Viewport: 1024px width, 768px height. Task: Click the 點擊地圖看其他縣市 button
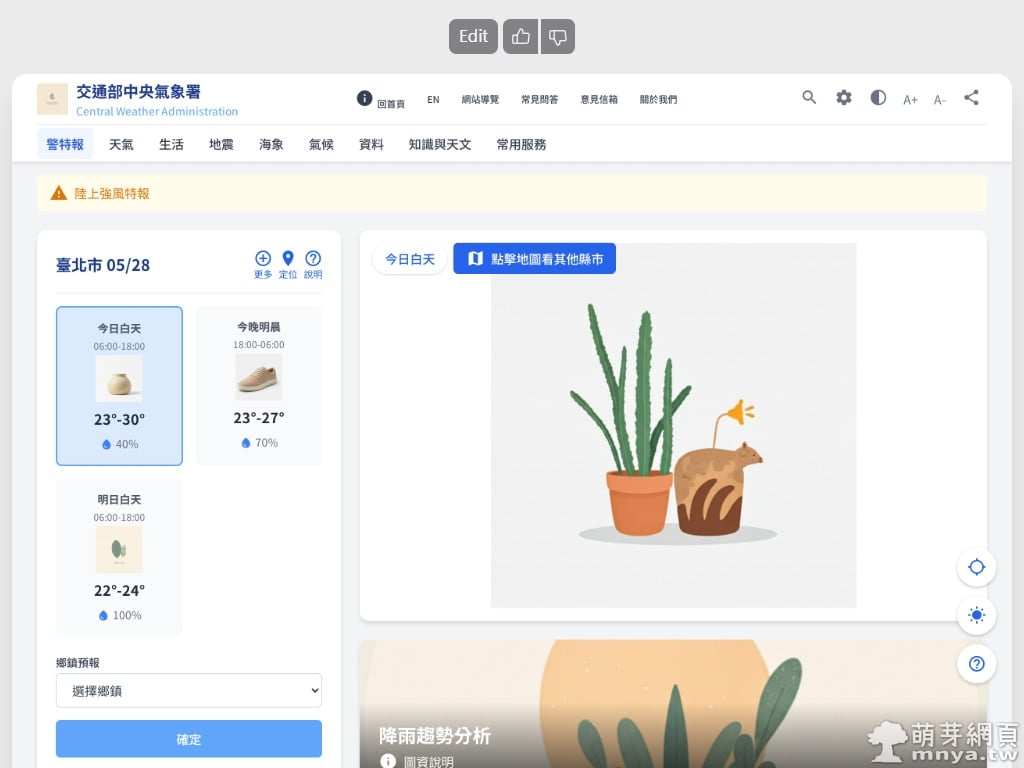[x=534, y=259]
